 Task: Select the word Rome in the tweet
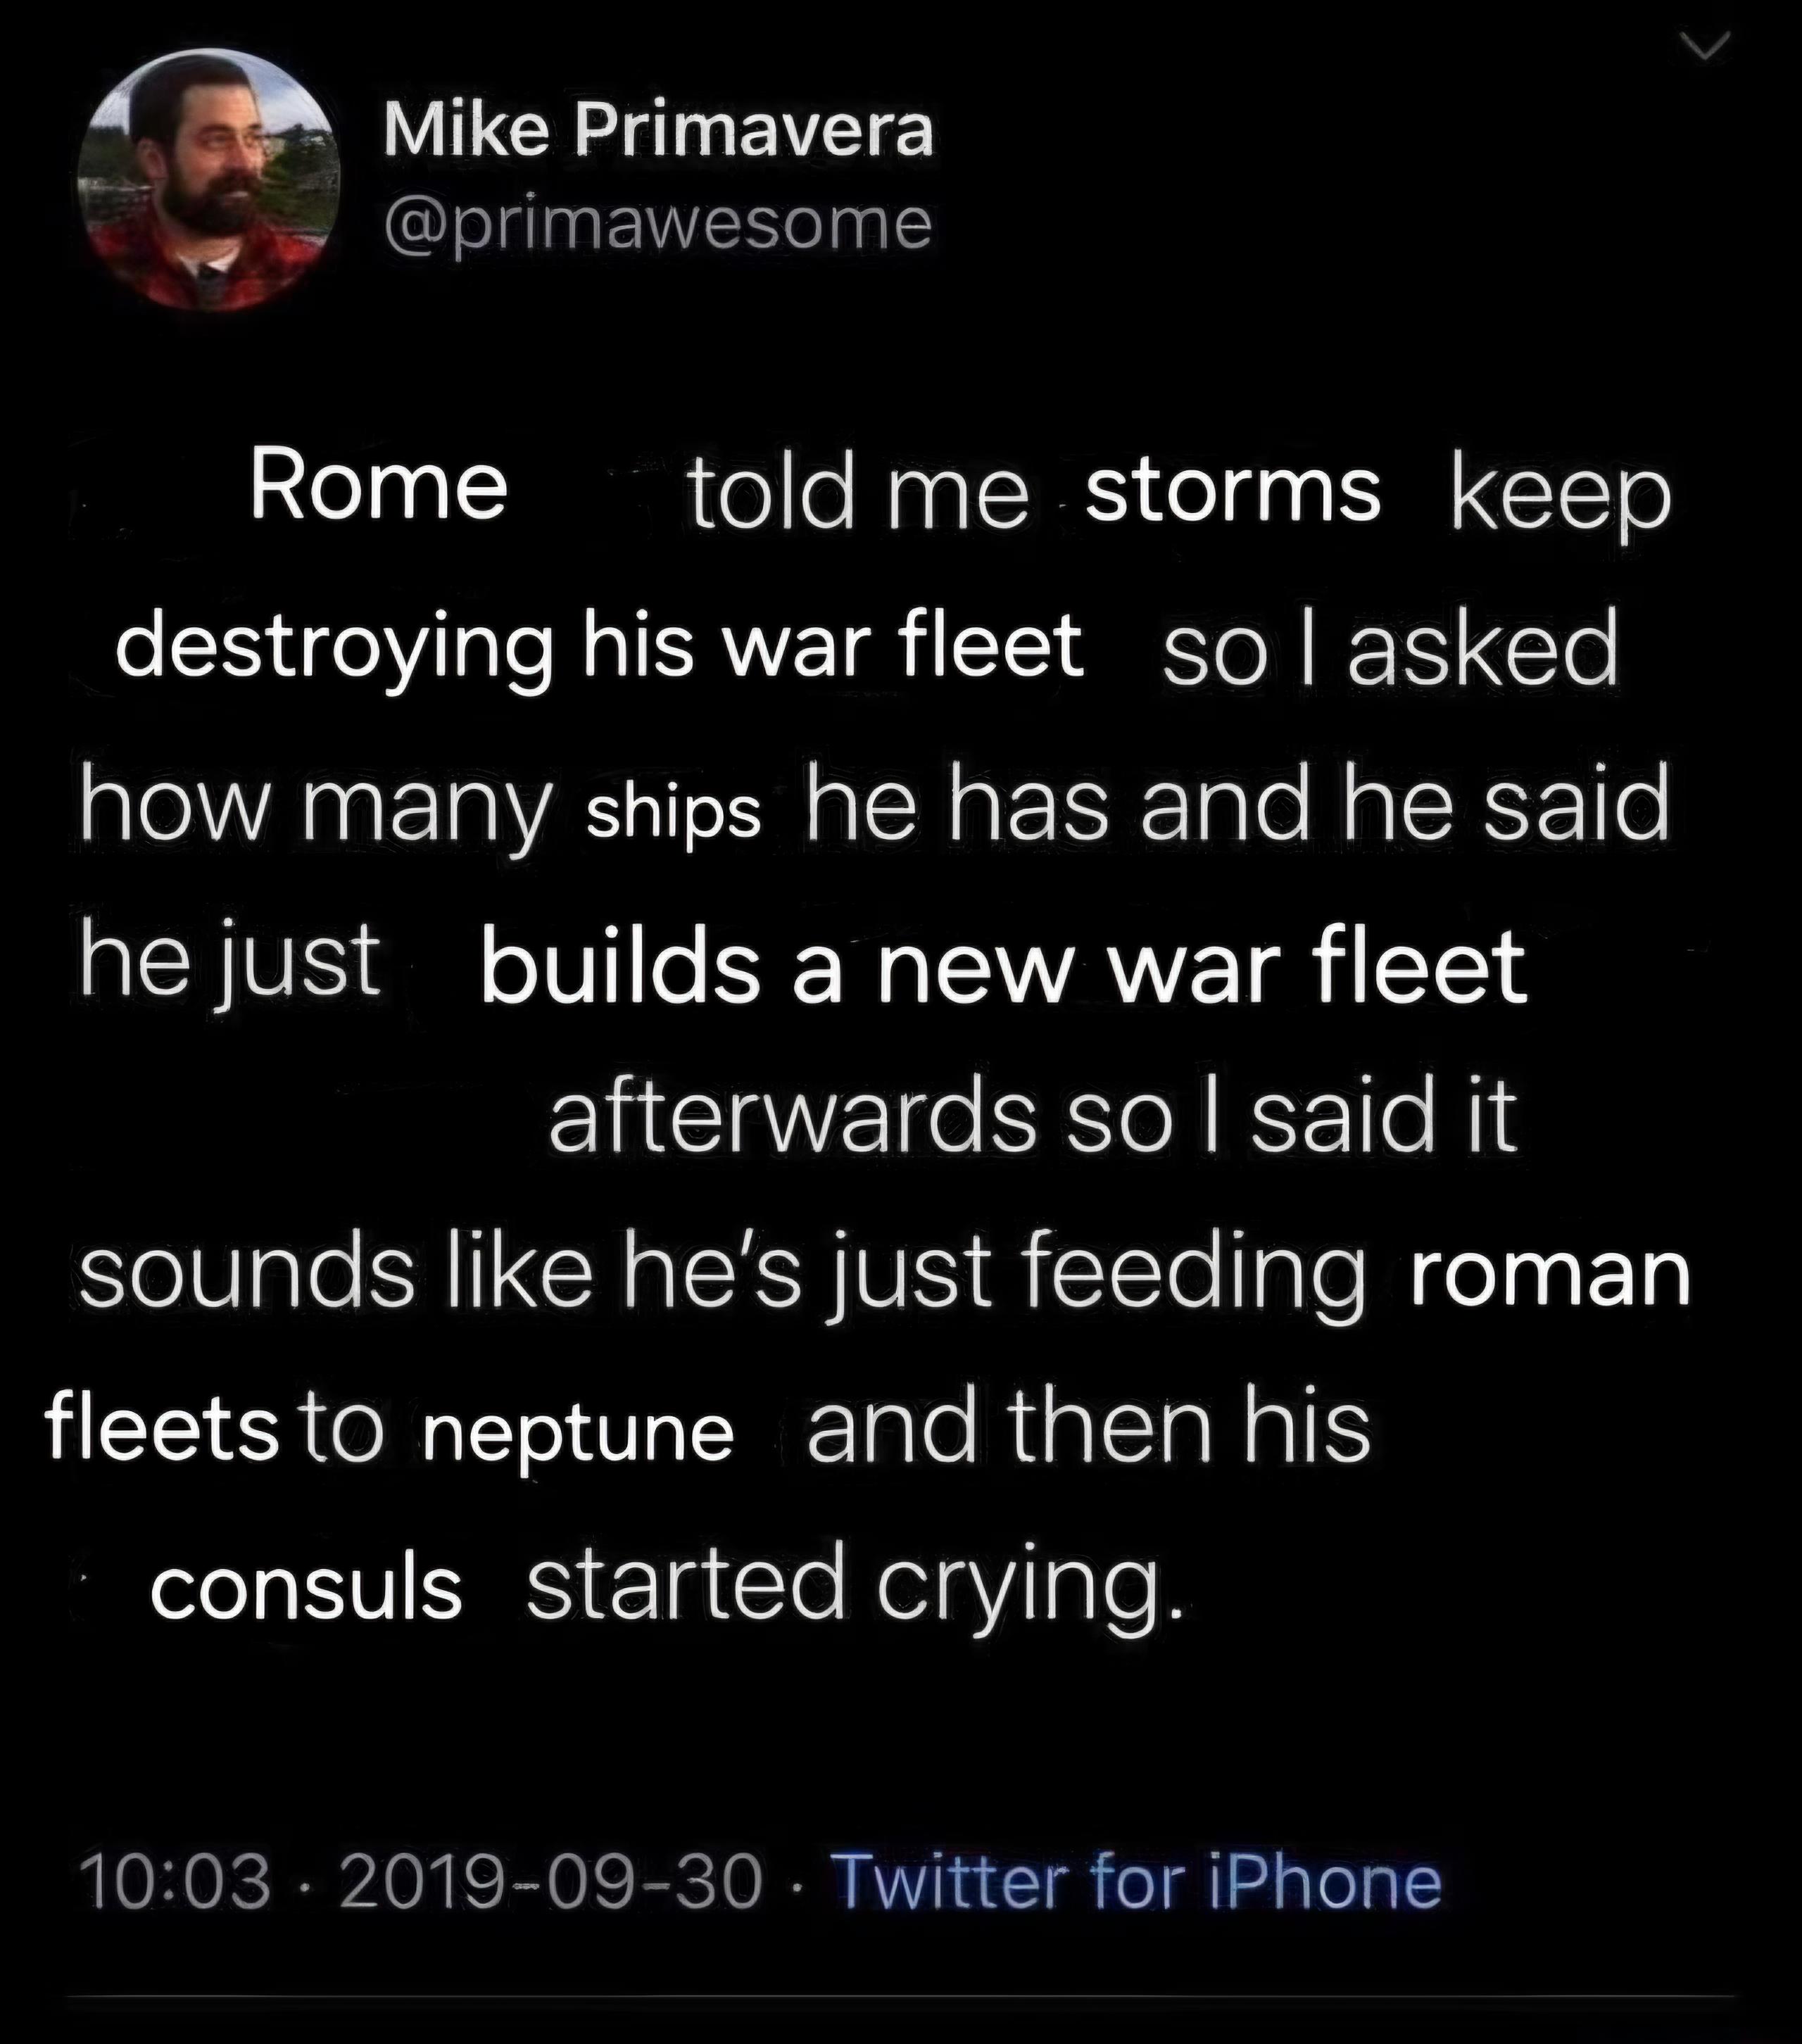(375, 490)
